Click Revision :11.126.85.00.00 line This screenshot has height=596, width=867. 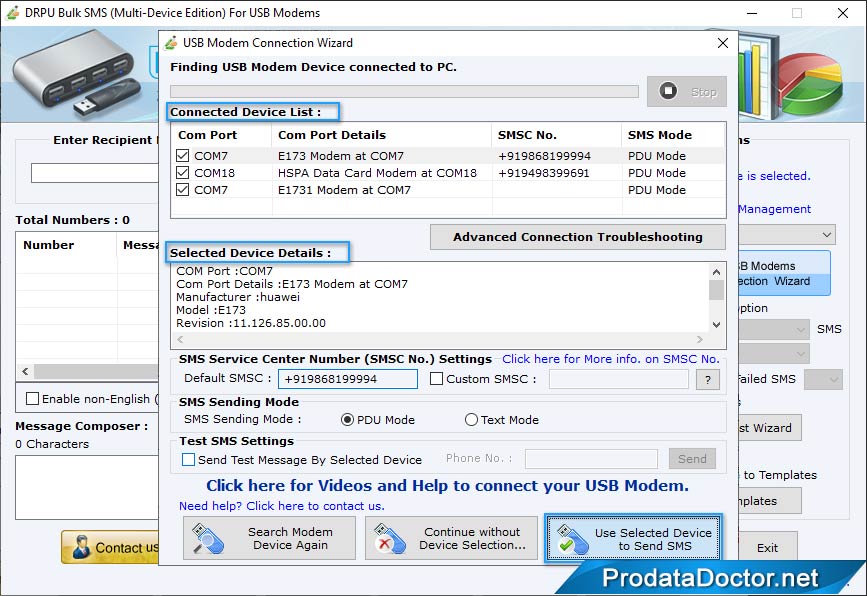251,323
